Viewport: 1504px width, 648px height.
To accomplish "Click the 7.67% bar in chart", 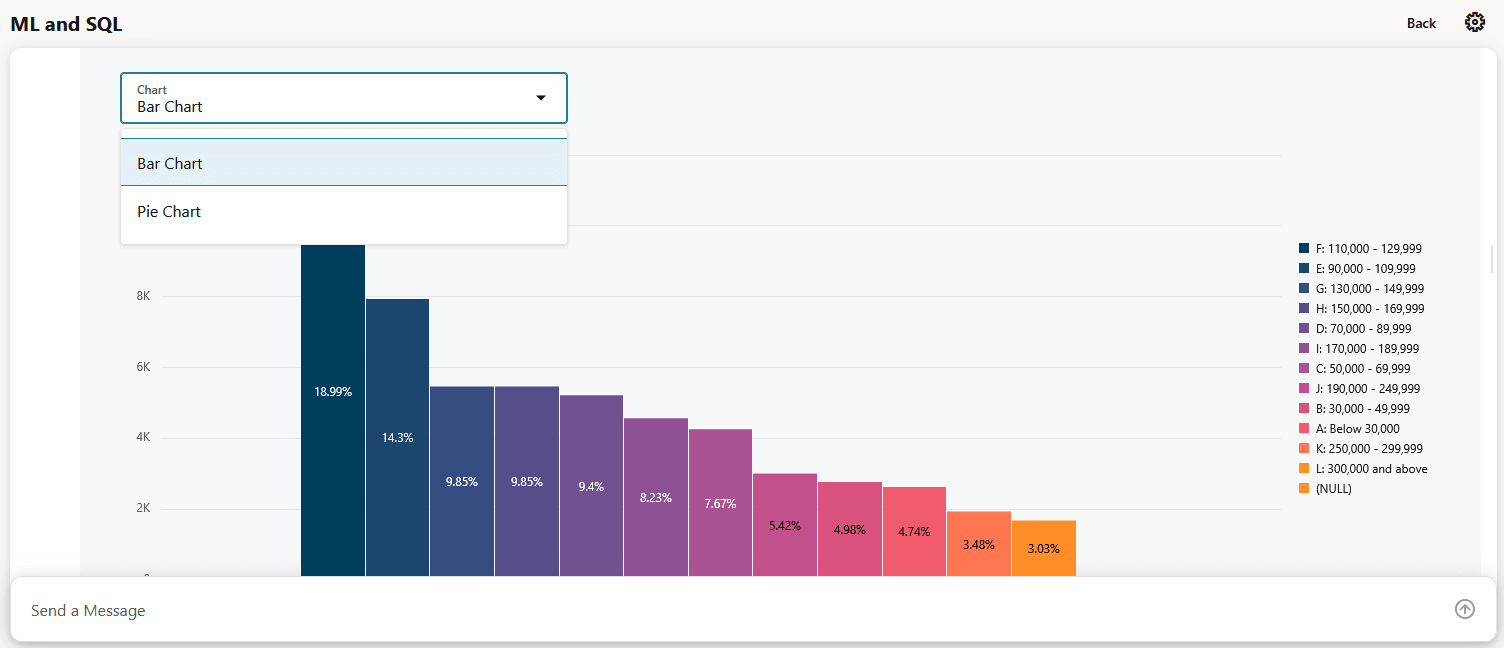I will (x=720, y=503).
